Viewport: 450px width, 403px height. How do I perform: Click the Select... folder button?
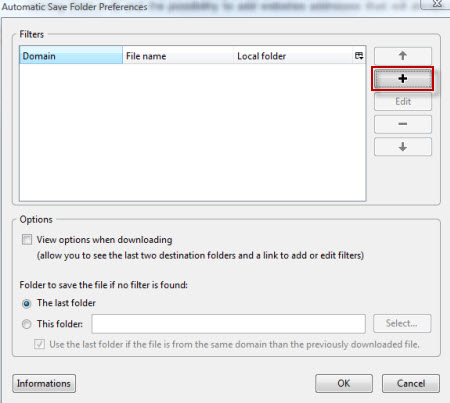click(402, 323)
